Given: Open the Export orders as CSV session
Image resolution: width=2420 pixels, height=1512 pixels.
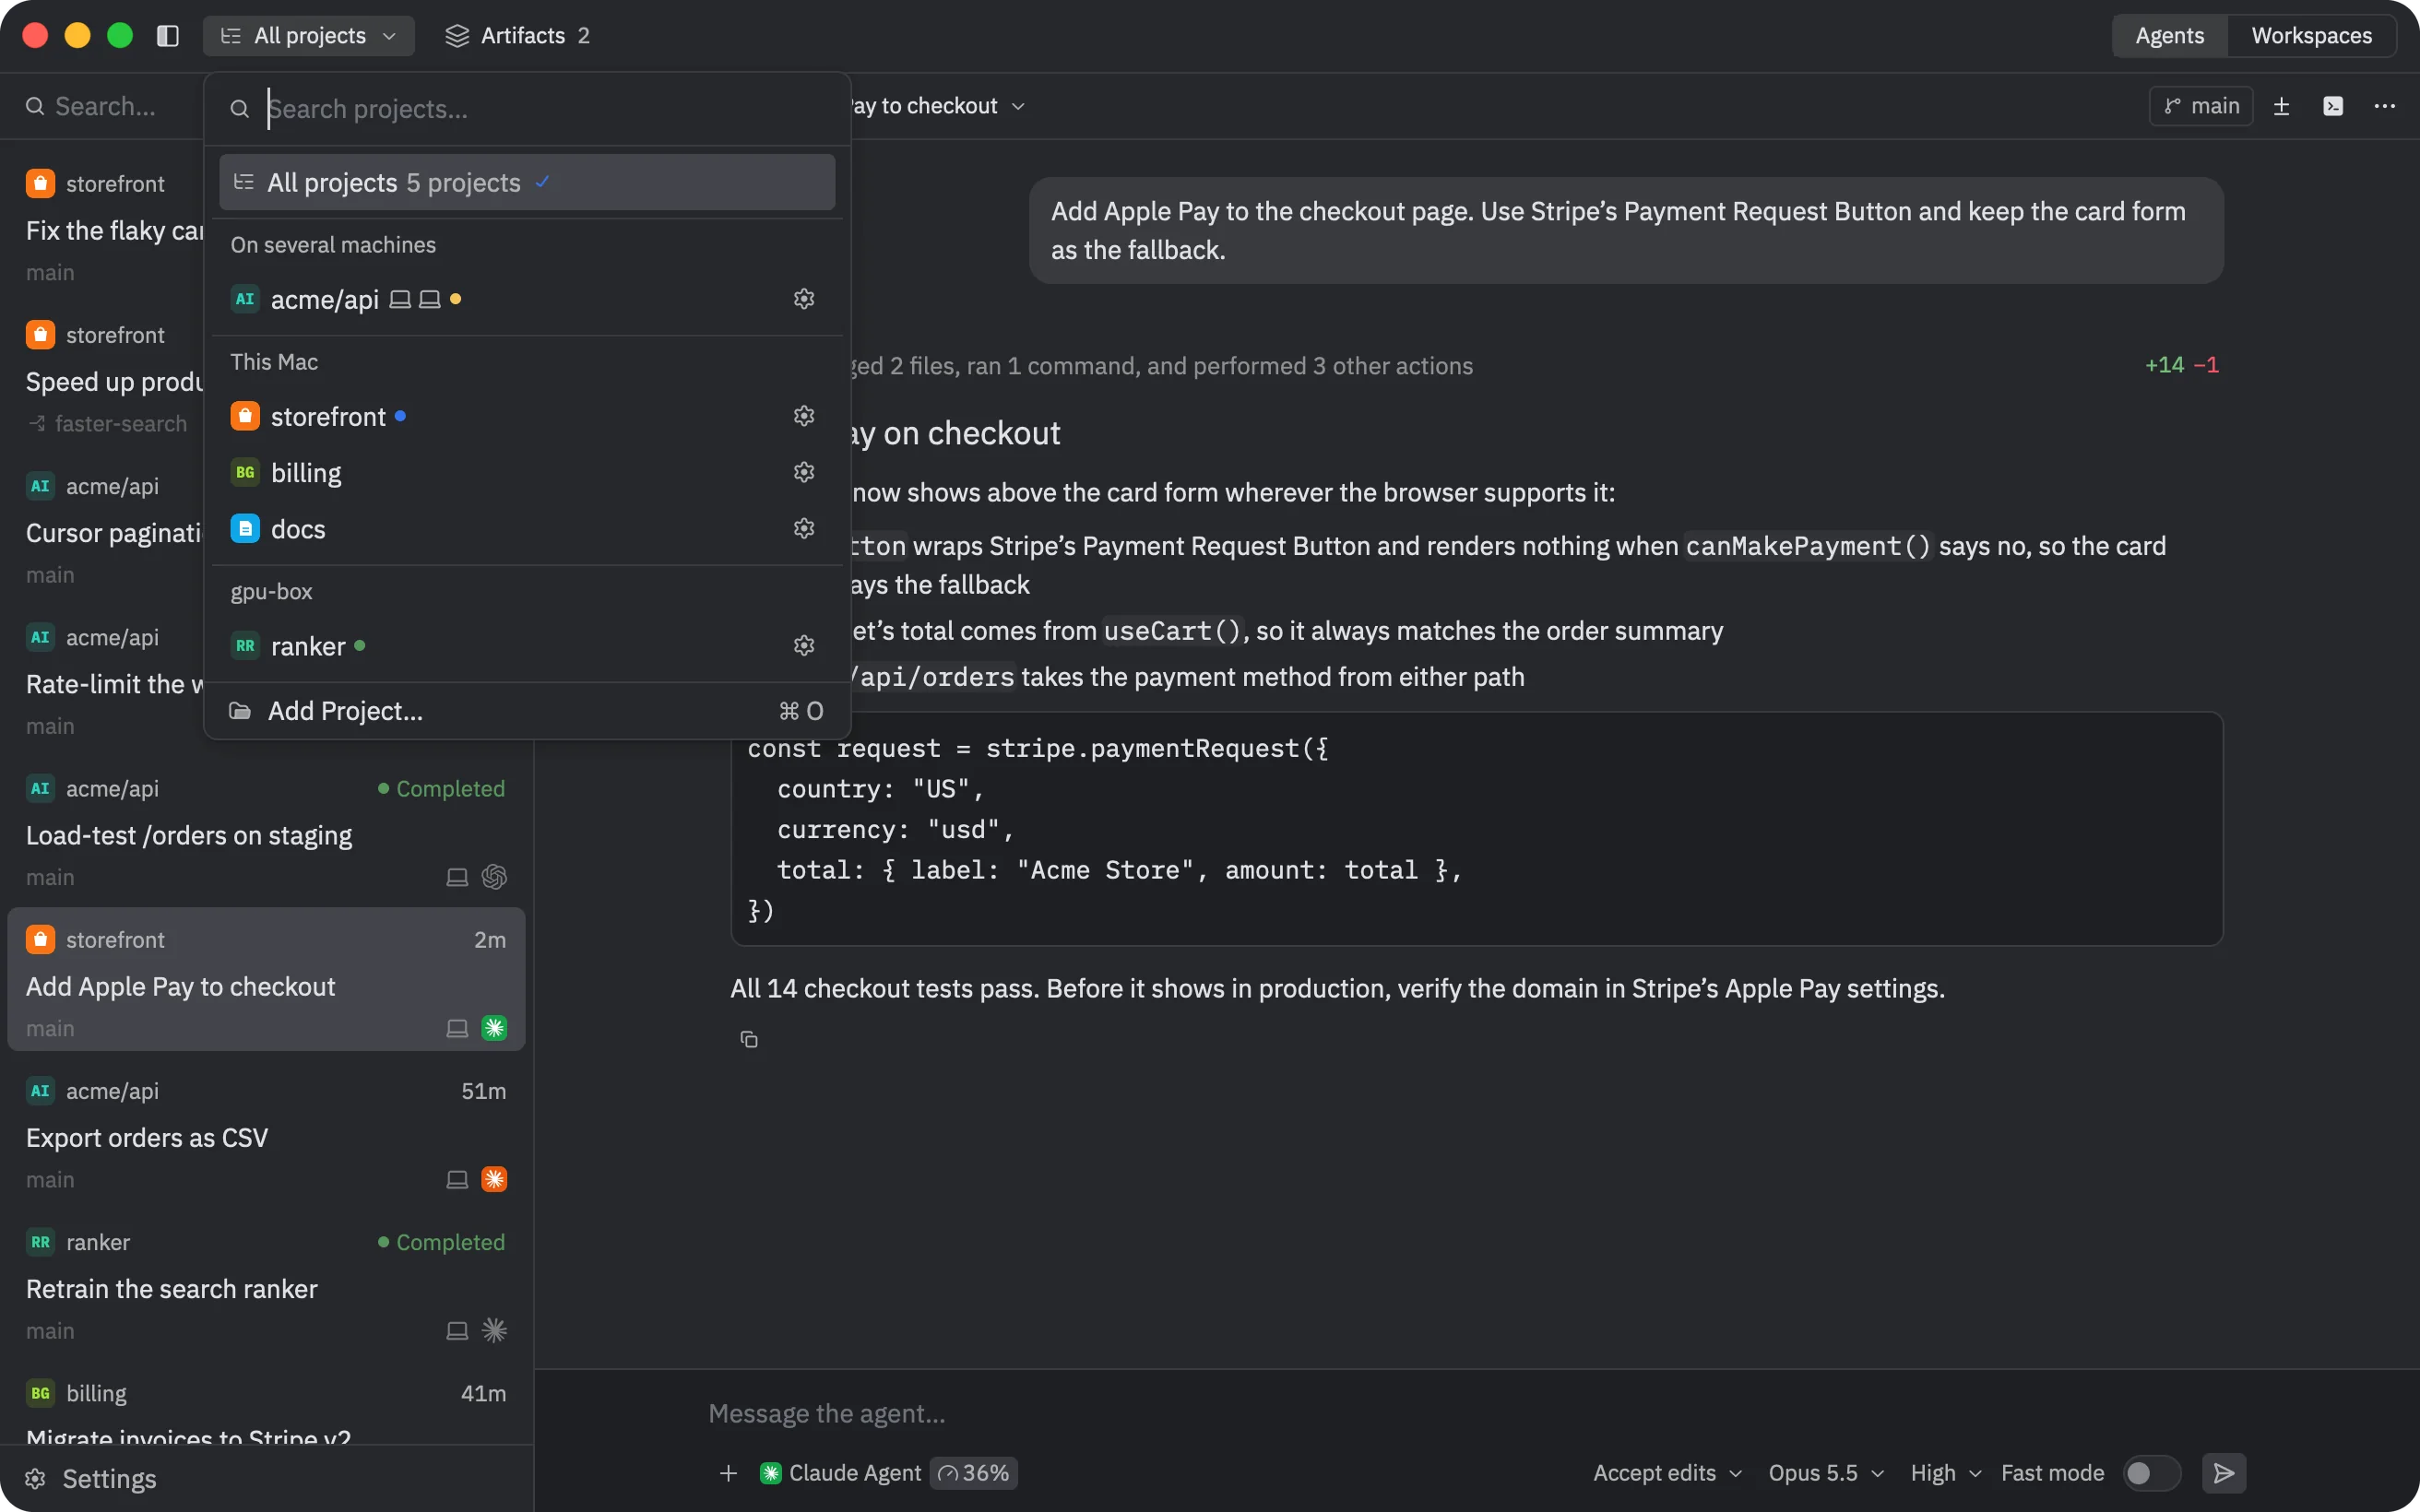Looking at the screenshot, I should 266,1134.
